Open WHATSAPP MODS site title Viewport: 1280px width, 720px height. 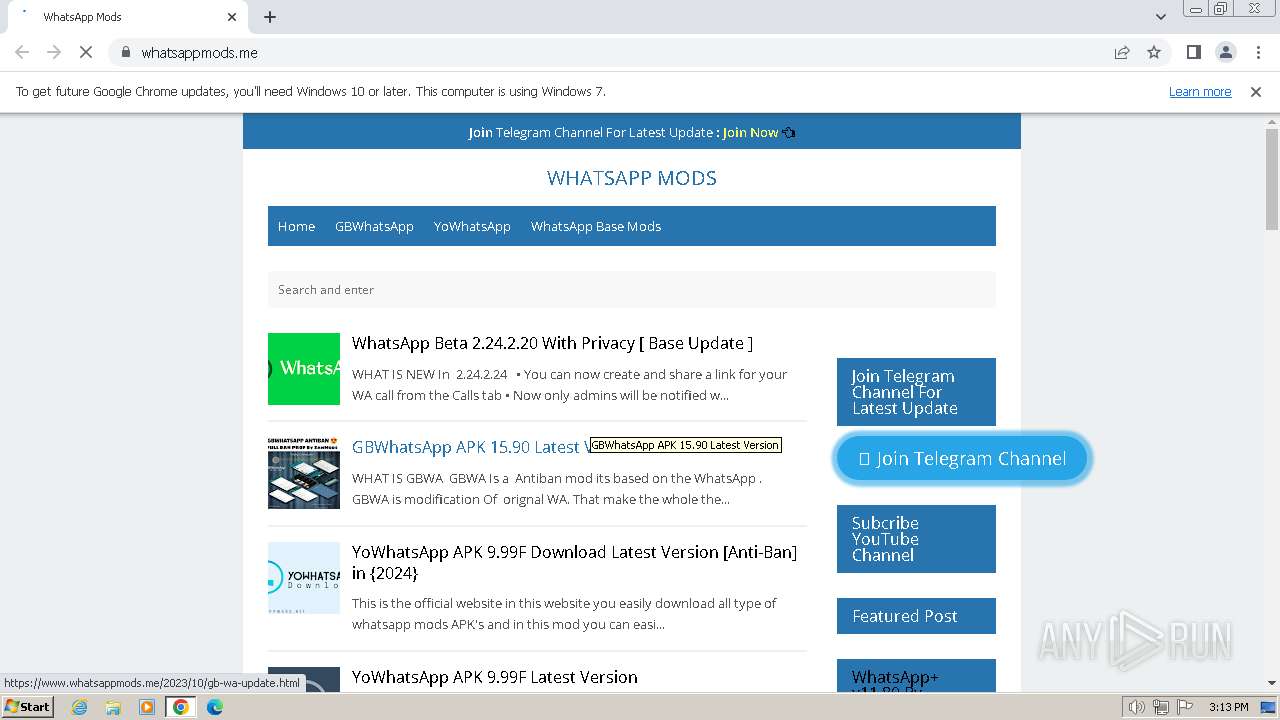click(x=632, y=178)
